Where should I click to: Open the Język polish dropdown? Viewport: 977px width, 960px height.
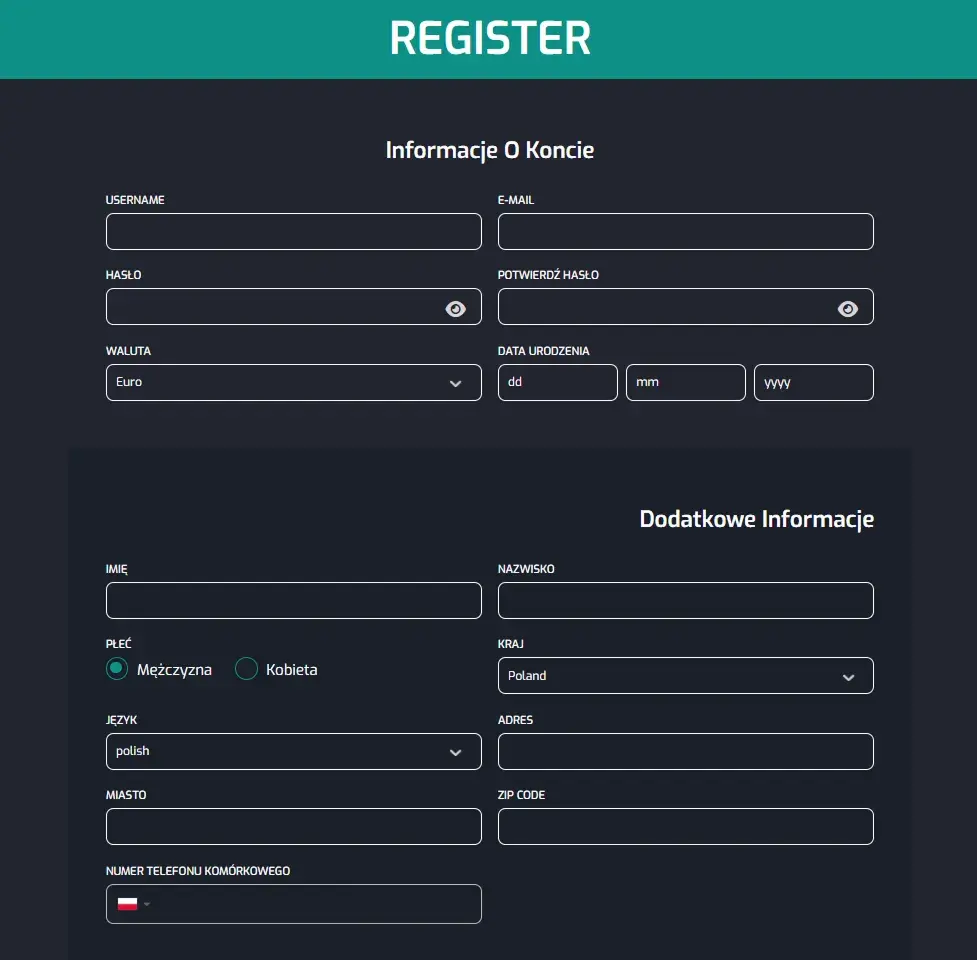point(293,751)
